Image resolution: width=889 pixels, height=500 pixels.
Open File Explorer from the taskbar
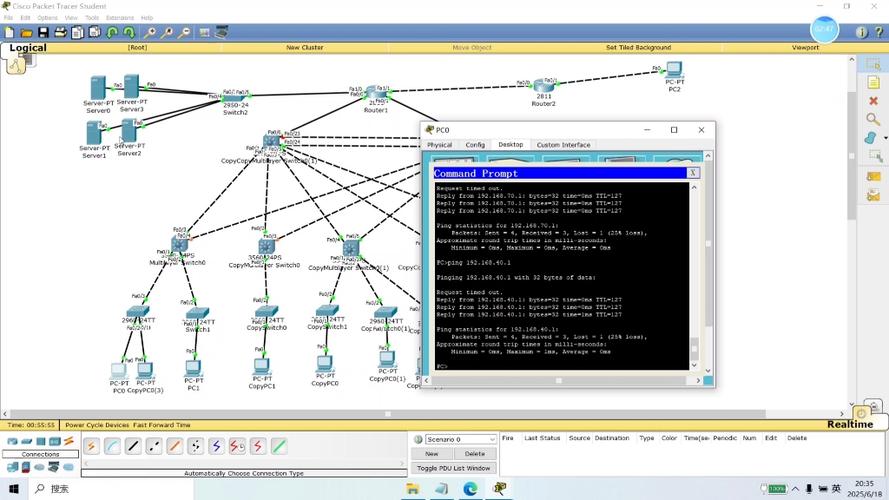[412, 489]
